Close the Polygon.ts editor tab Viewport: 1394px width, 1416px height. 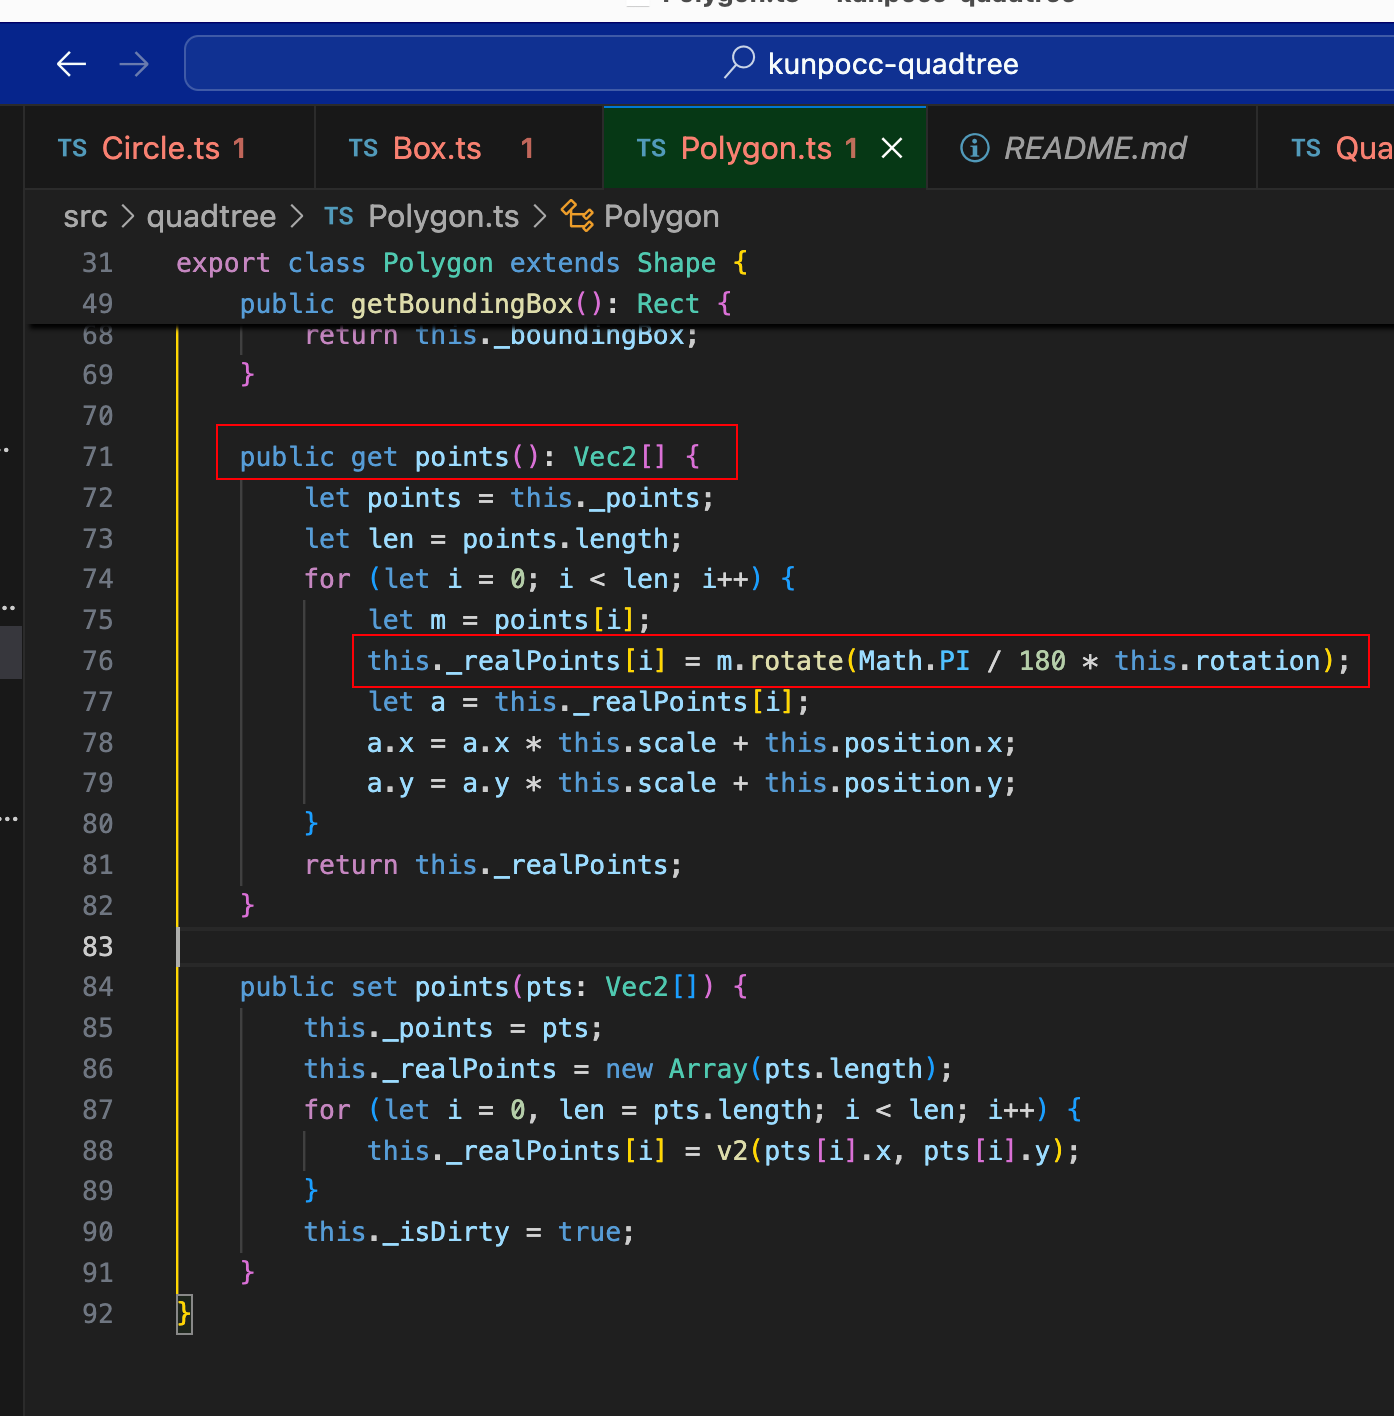click(x=892, y=148)
